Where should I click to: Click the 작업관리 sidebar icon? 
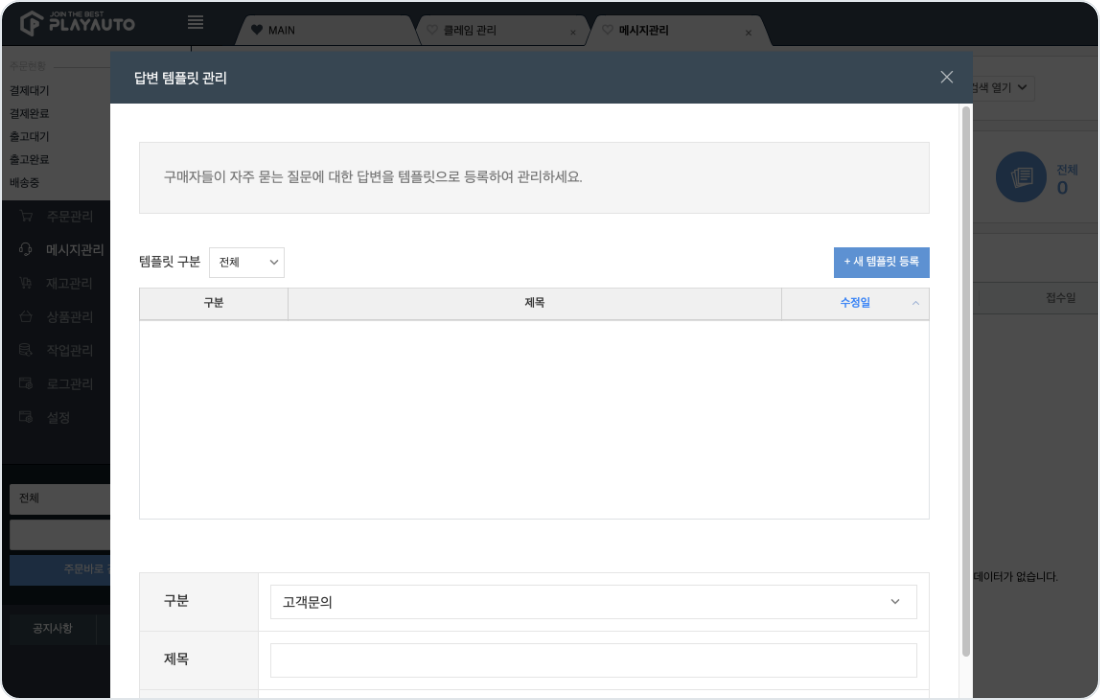click(x=26, y=351)
